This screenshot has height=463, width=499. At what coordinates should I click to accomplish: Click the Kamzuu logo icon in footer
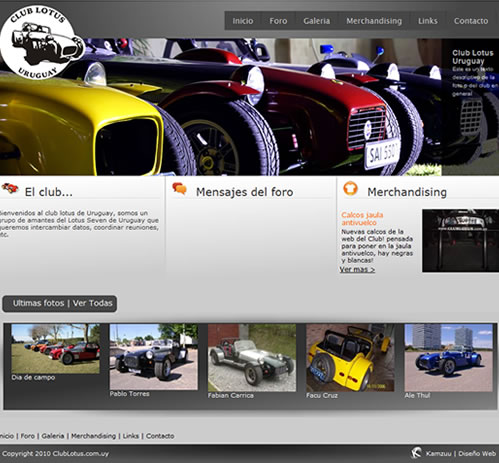tap(416, 453)
